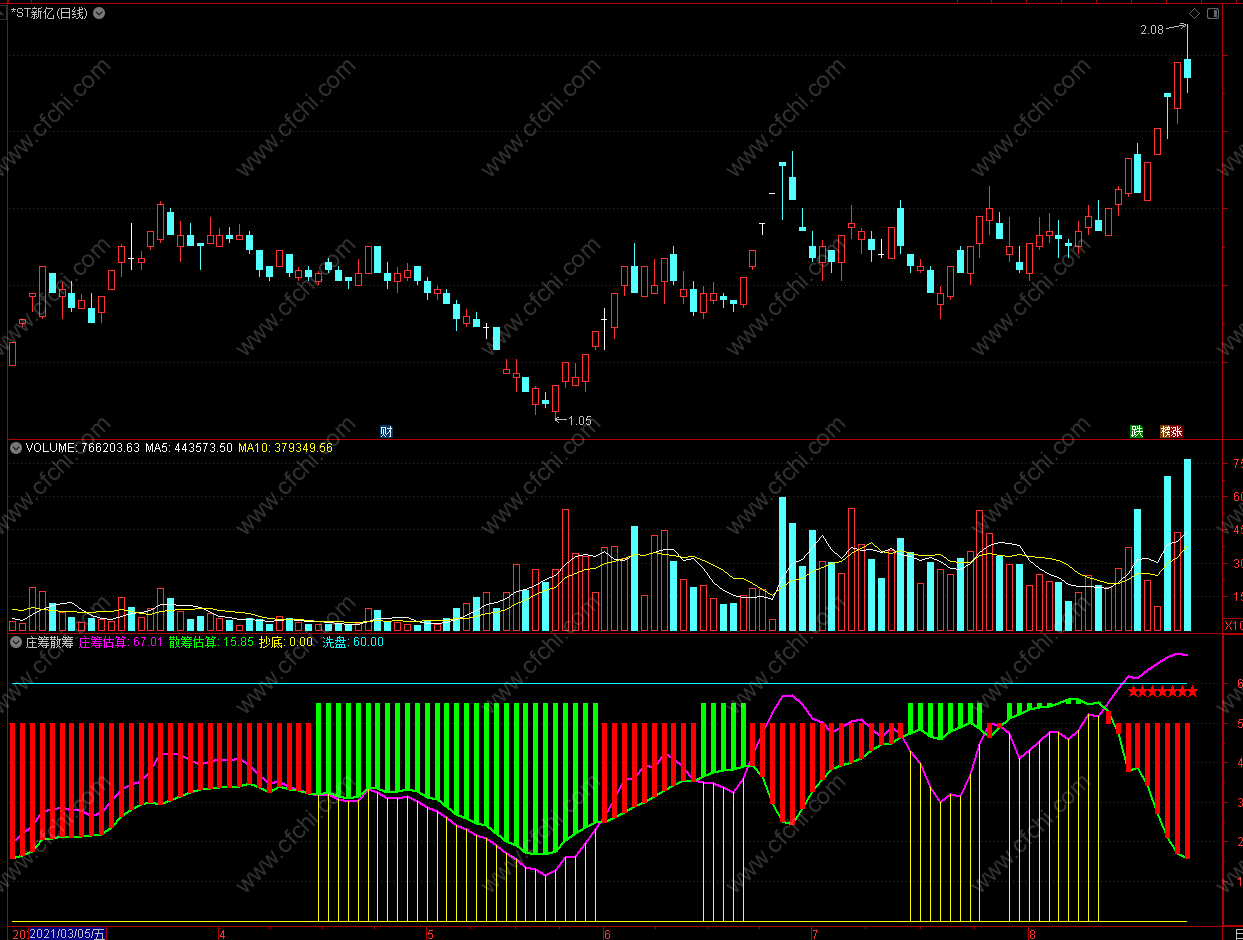Click the MA10: 379349.56 value

click(x=285, y=448)
